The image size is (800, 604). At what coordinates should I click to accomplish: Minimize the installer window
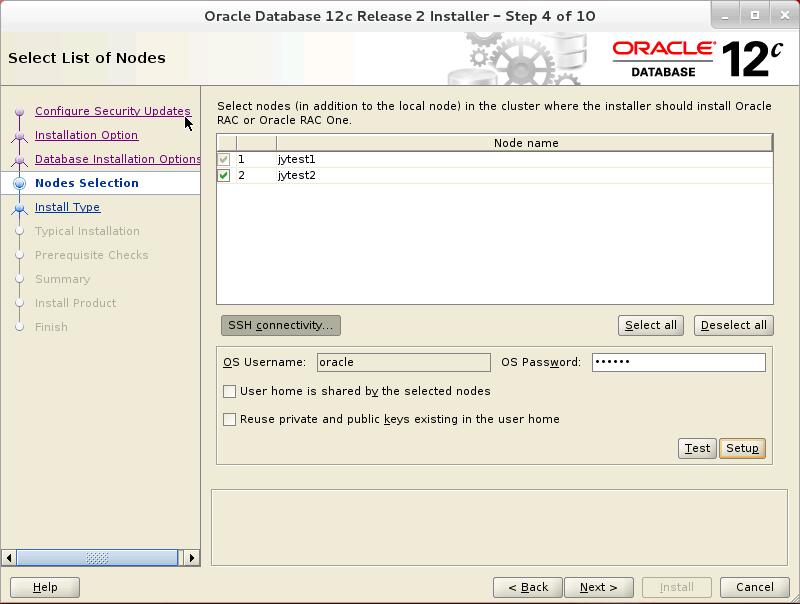click(725, 16)
